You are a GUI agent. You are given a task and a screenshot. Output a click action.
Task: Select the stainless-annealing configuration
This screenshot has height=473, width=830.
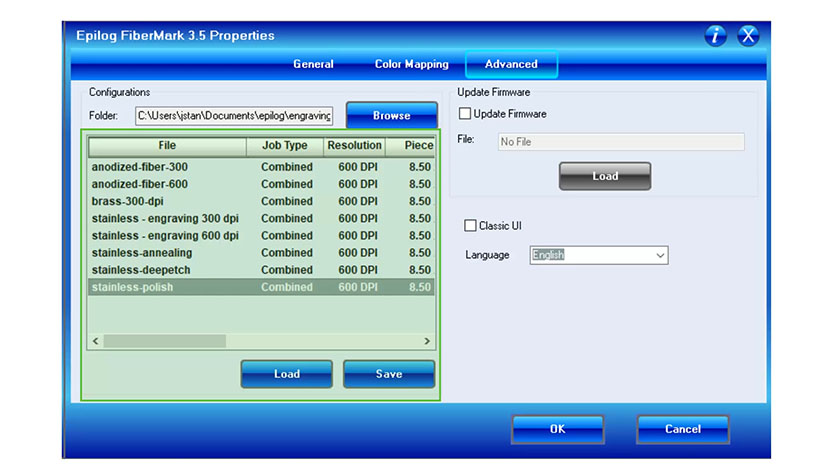coord(142,253)
